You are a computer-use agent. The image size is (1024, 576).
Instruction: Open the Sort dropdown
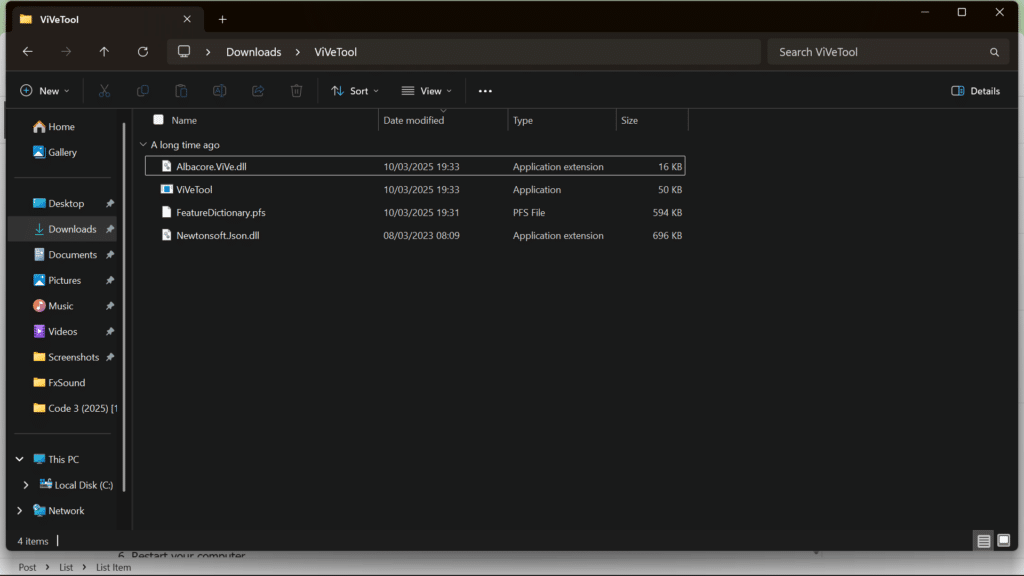click(x=354, y=90)
